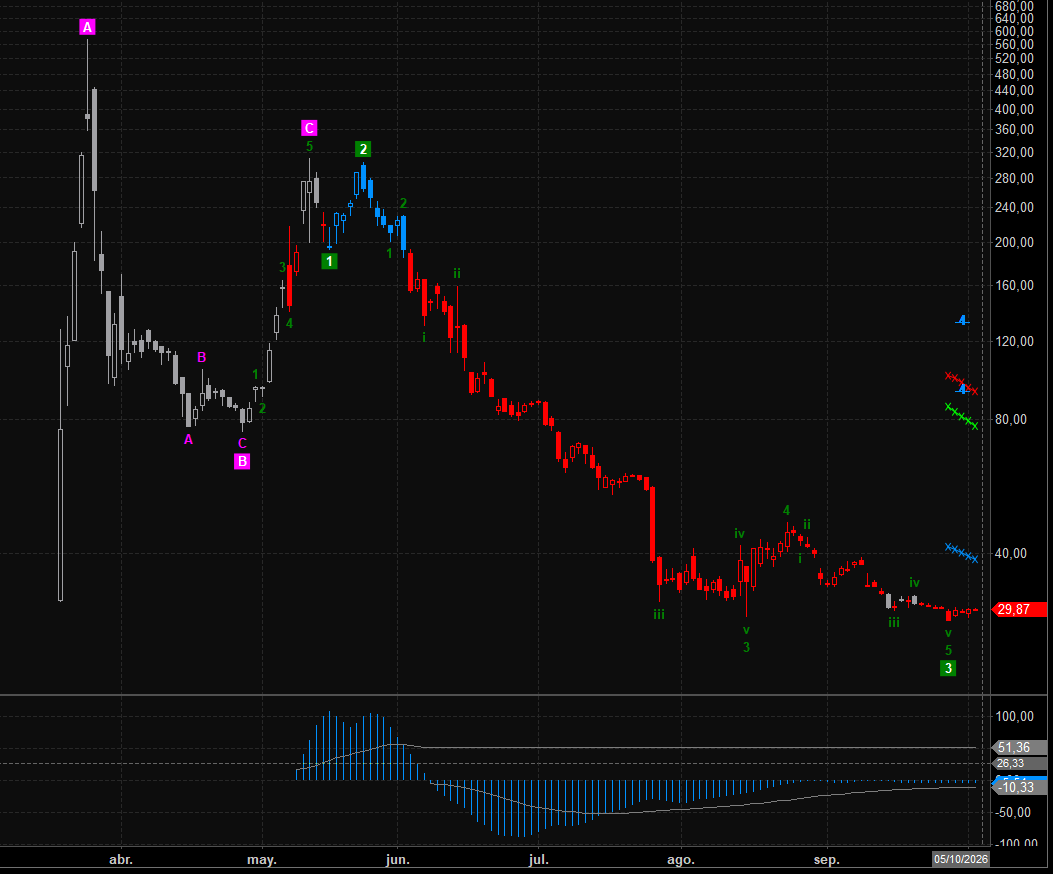Select the 160,00 price axis value

(x=1014, y=286)
